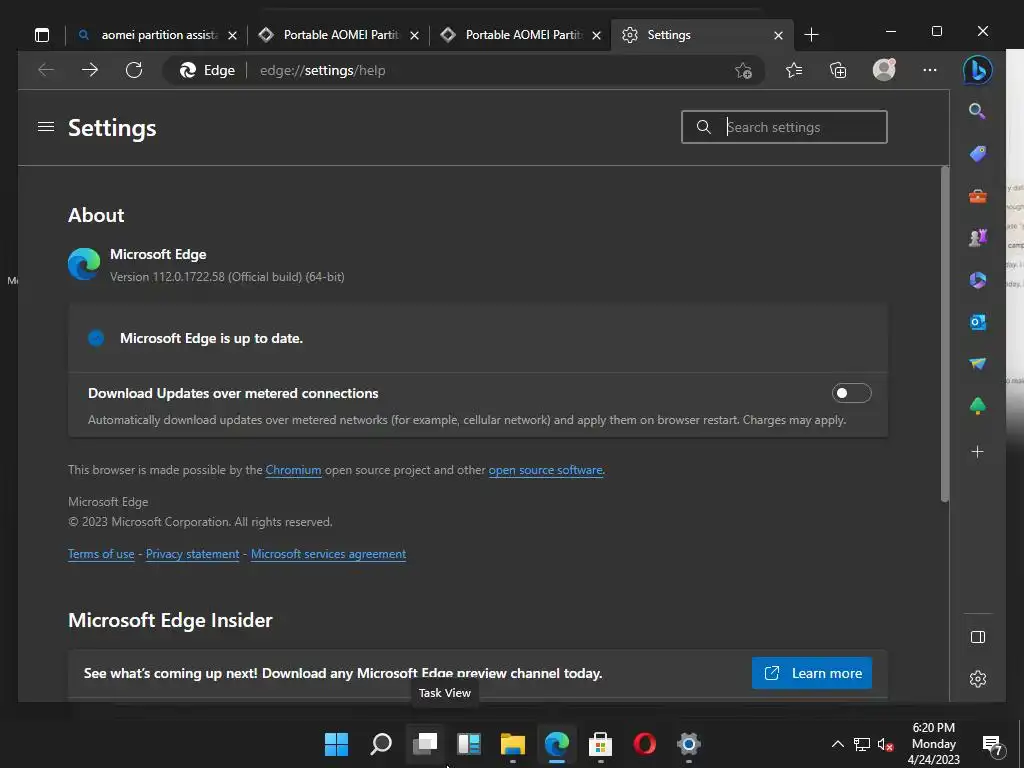
Task: Toggle Download Updates over metered connections
Action: pyautogui.click(x=852, y=393)
